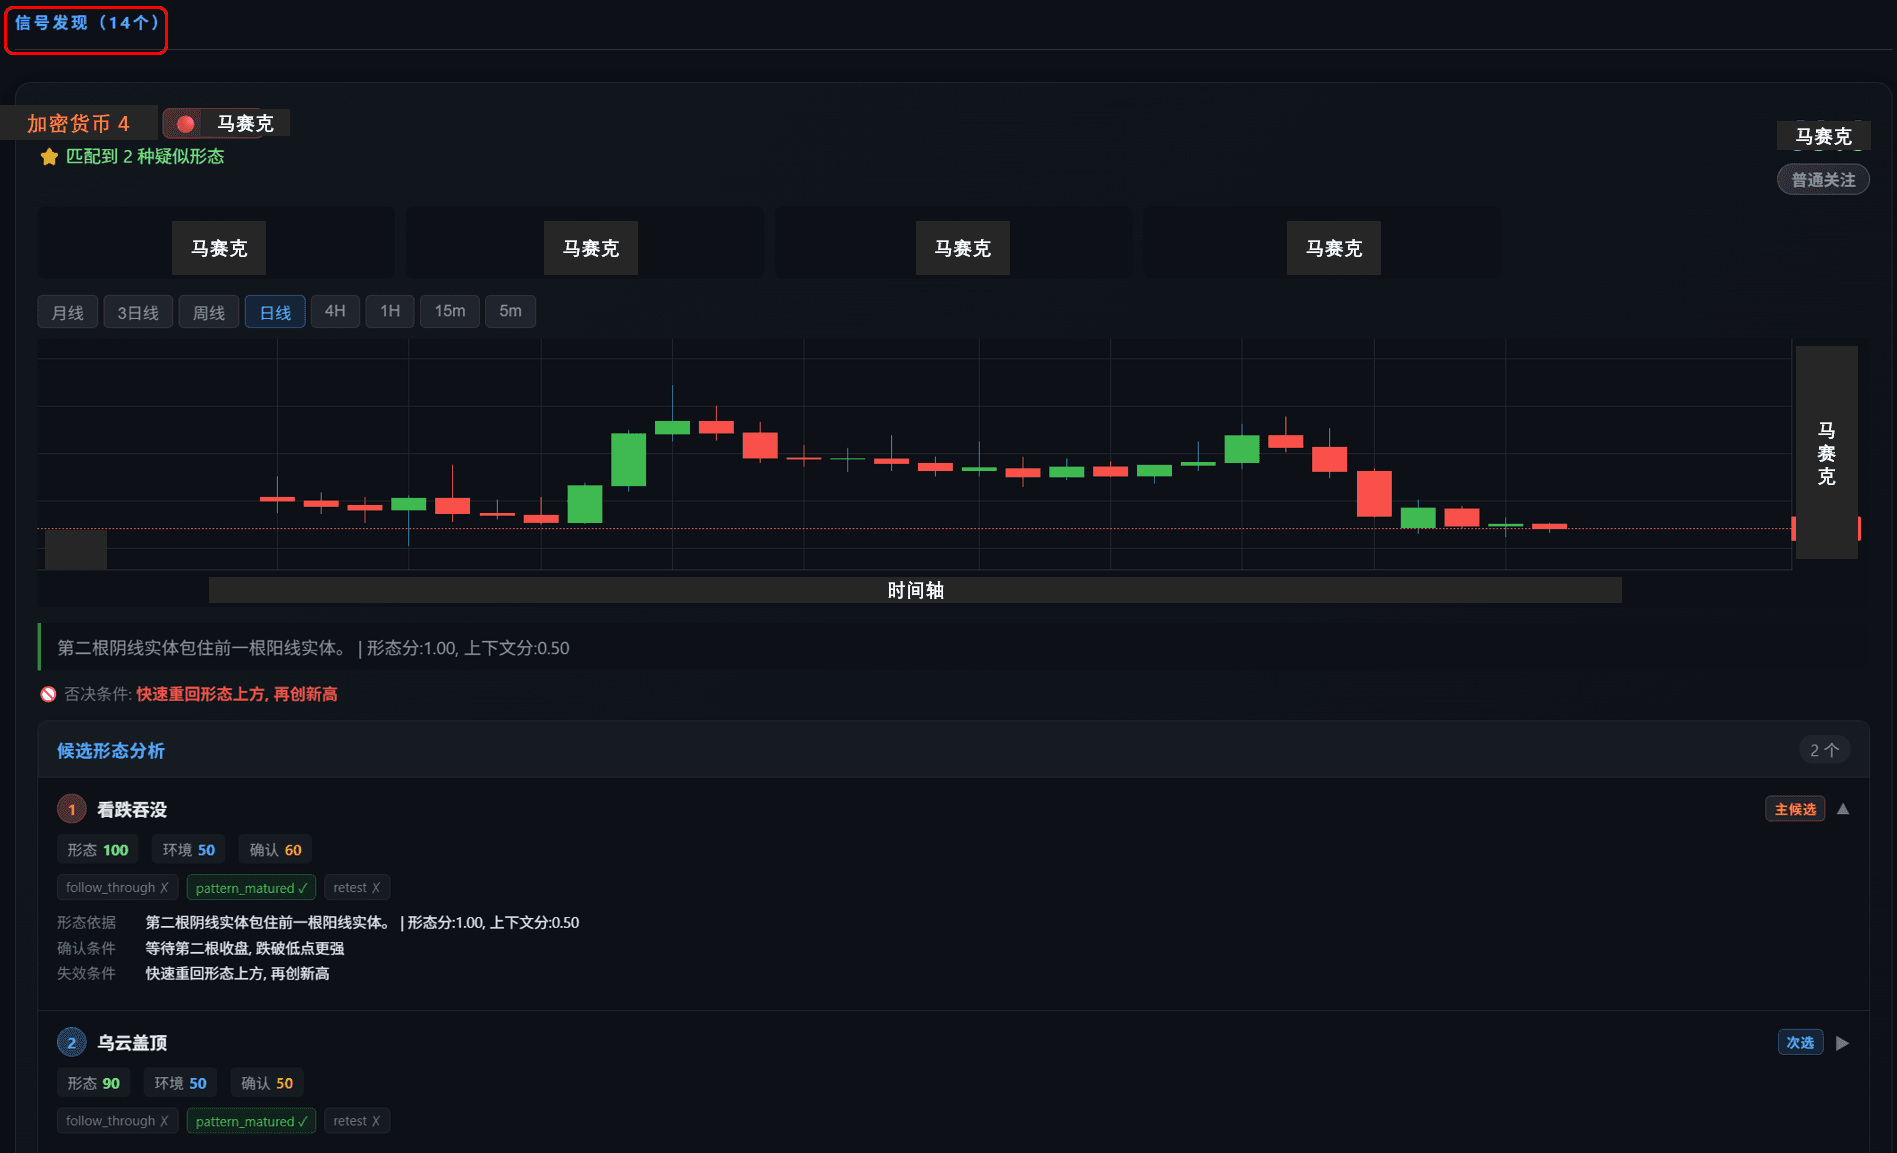Viewport: 1897px width, 1153px height.
Task: Click numbered badge 2 for 乌云盖顶
Action: pyautogui.click(x=71, y=1043)
